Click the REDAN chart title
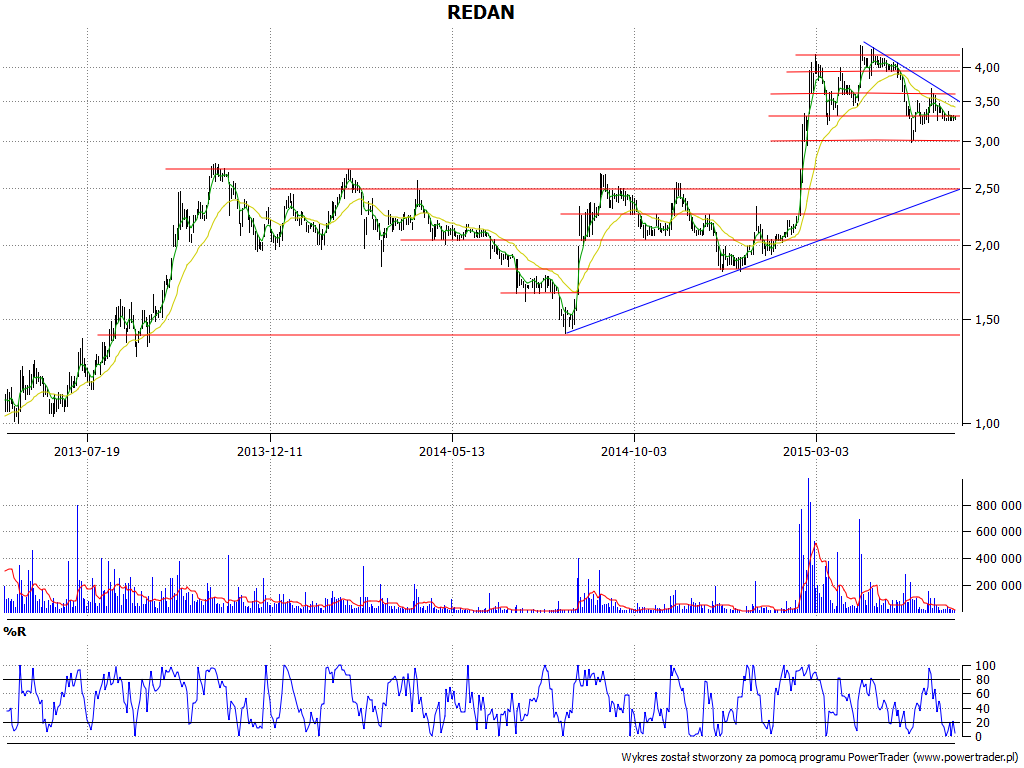Image resolution: width=1024 pixels, height=768 pixels. coord(481,12)
